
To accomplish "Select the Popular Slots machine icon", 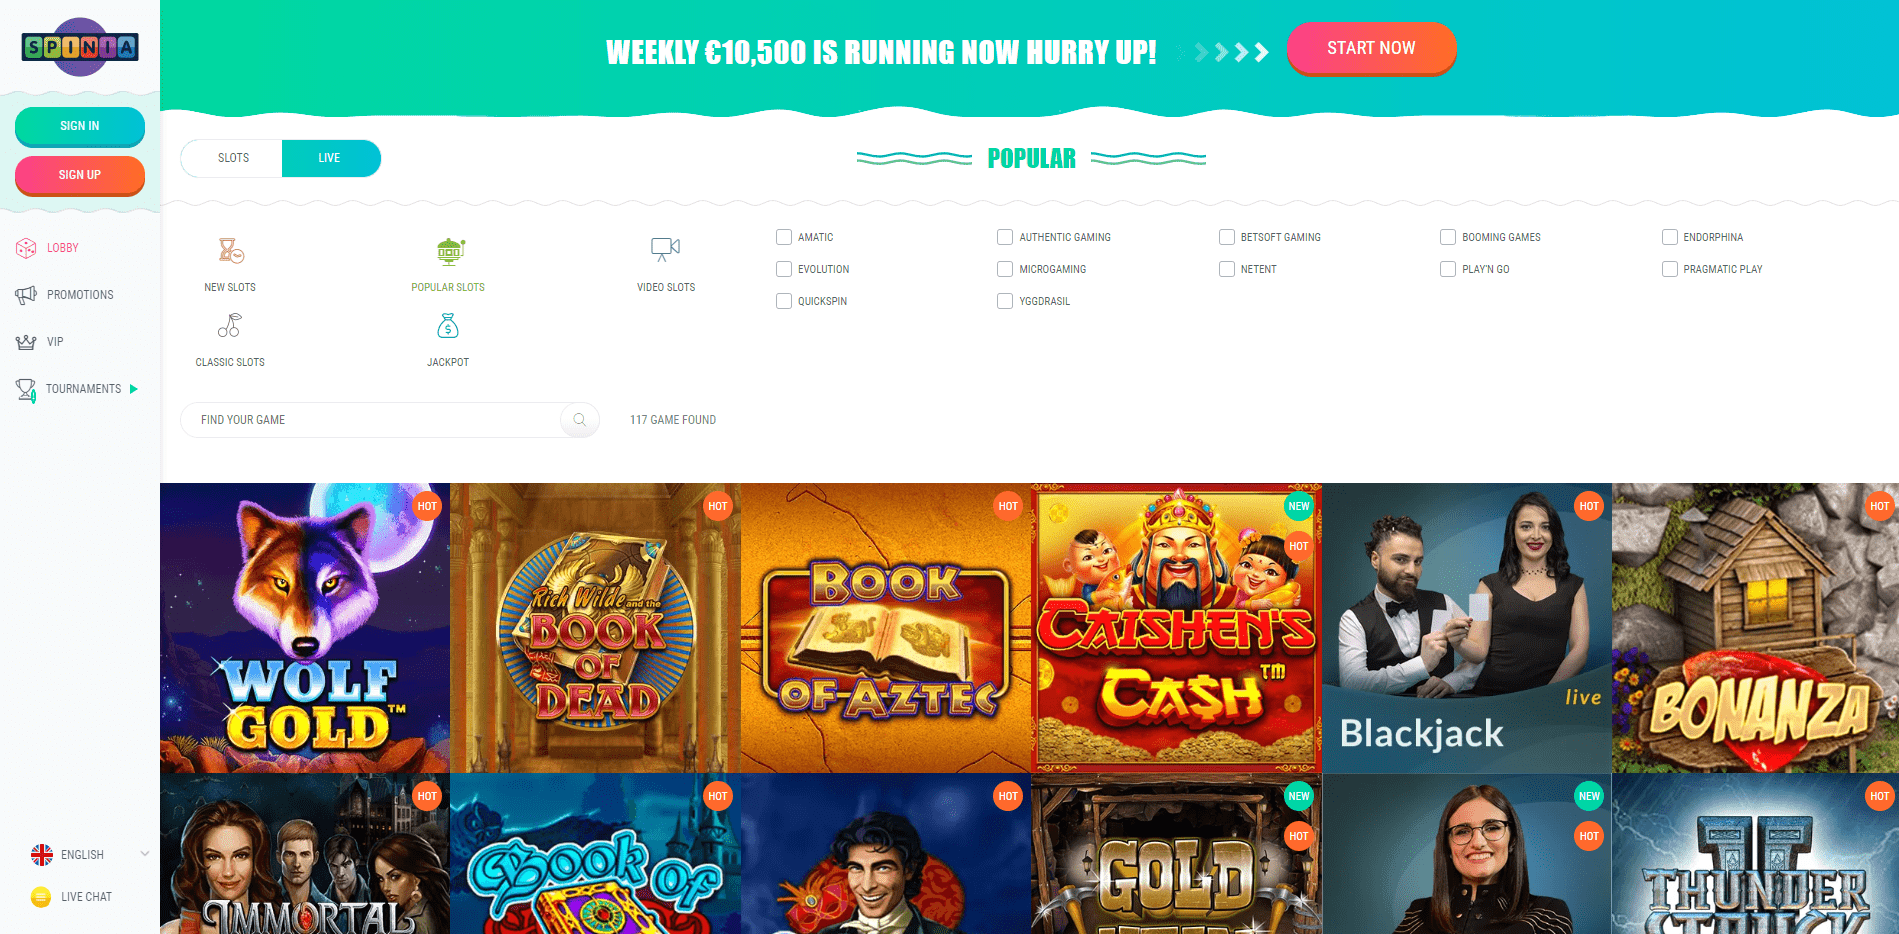I will (450, 250).
